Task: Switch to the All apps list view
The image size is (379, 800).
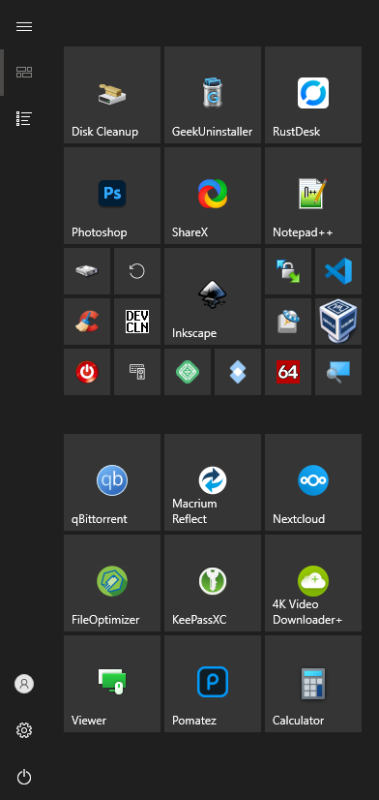Action: pos(24,118)
